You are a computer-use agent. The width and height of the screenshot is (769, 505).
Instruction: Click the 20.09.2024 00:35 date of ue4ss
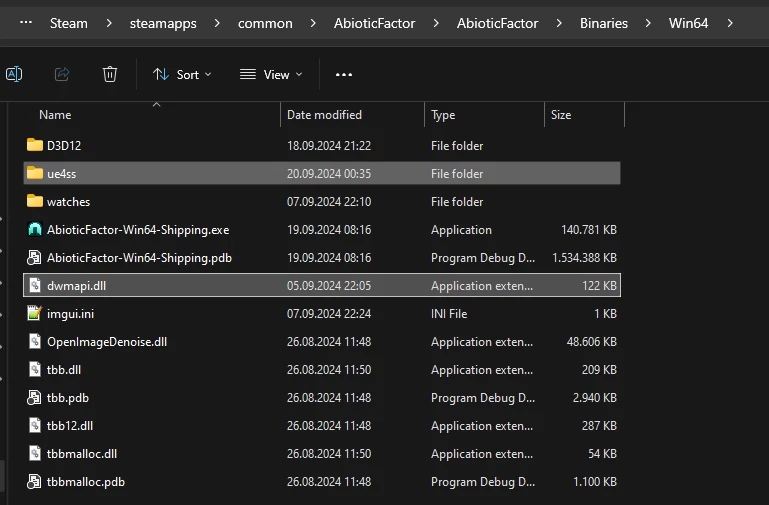(x=329, y=174)
